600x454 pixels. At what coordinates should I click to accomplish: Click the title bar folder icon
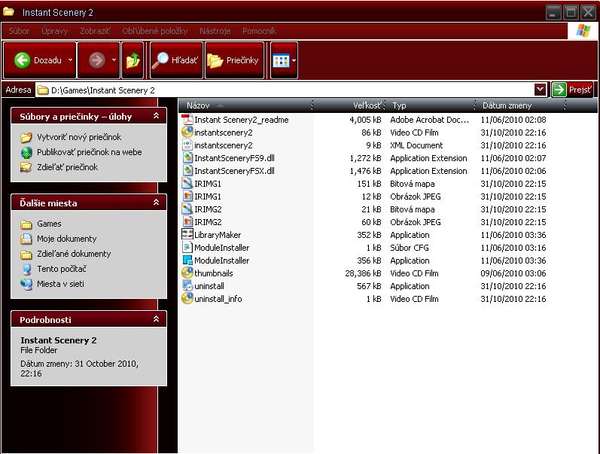pos(8,12)
